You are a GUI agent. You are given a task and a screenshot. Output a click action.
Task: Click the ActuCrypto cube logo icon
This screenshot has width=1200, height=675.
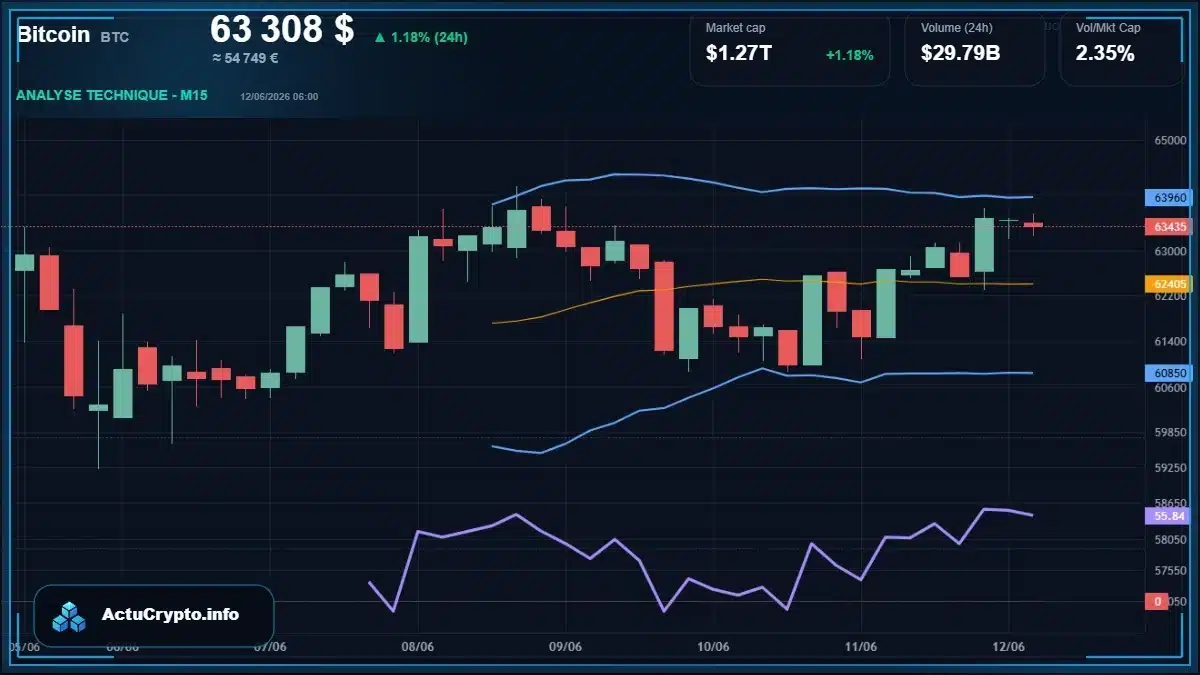pyautogui.click(x=70, y=616)
